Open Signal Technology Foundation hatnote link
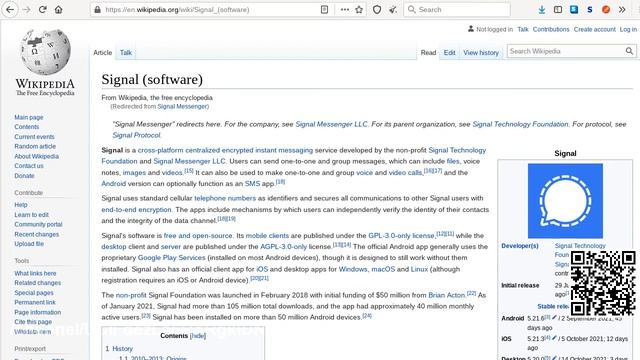The image size is (640, 360). pos(520,124)
